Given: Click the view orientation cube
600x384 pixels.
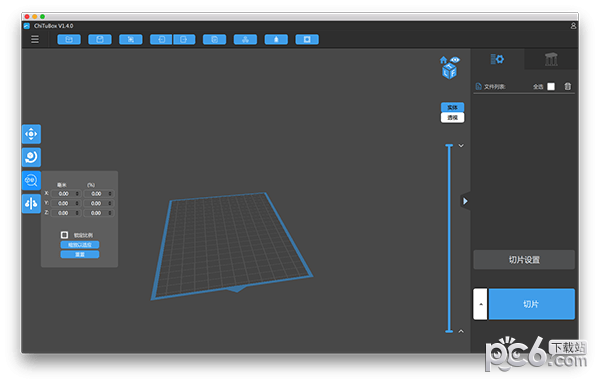Looking at the screenshot, I should [x=449, y=71].
